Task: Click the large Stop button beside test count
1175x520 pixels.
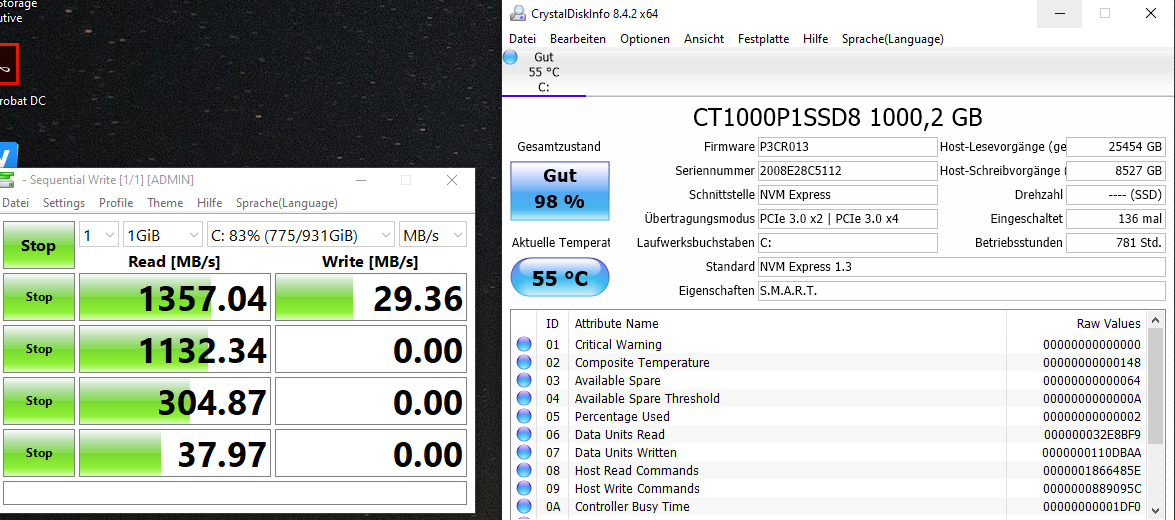Action: (38, 245)
